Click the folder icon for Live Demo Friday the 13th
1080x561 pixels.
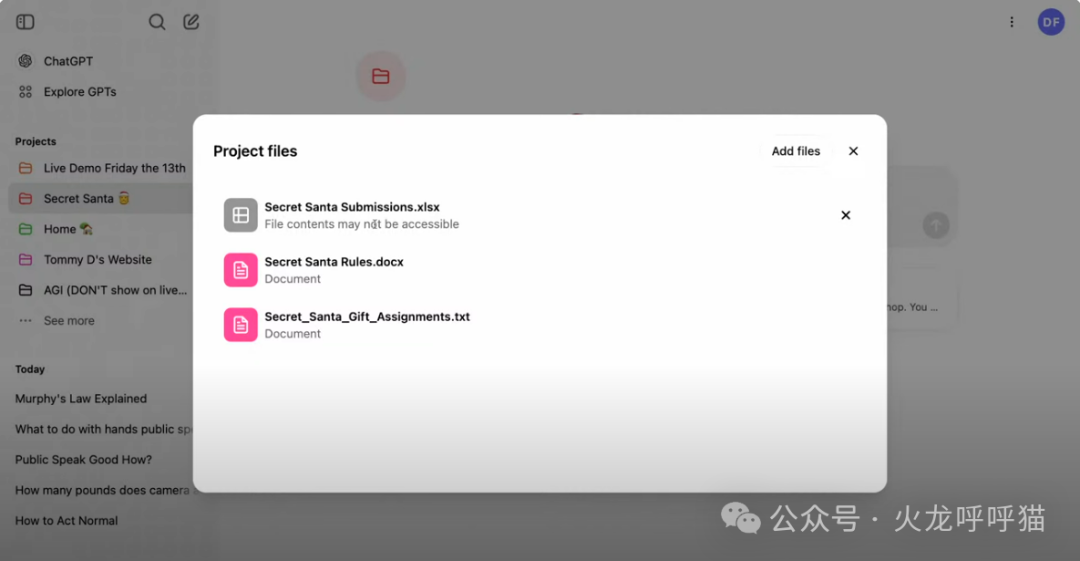(25, 168)
